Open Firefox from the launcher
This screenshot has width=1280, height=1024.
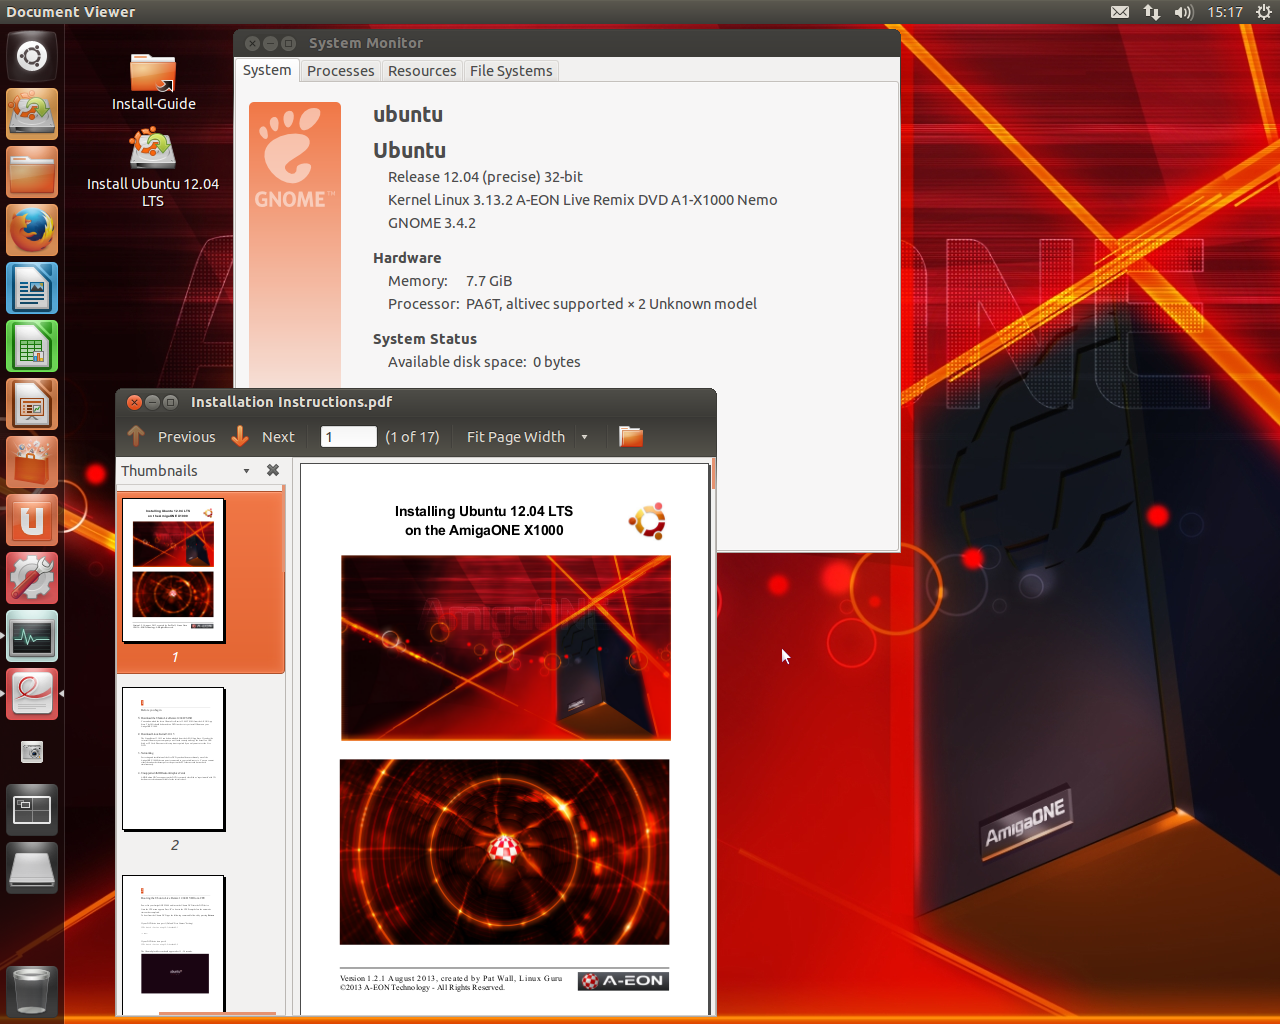pyautogui.click(x=32, y=231)
